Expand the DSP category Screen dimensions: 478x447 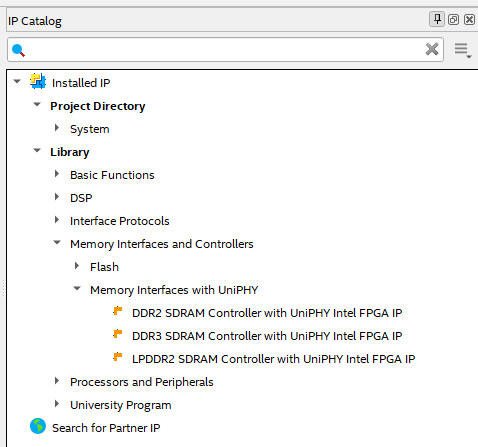[x=57, y=197]
